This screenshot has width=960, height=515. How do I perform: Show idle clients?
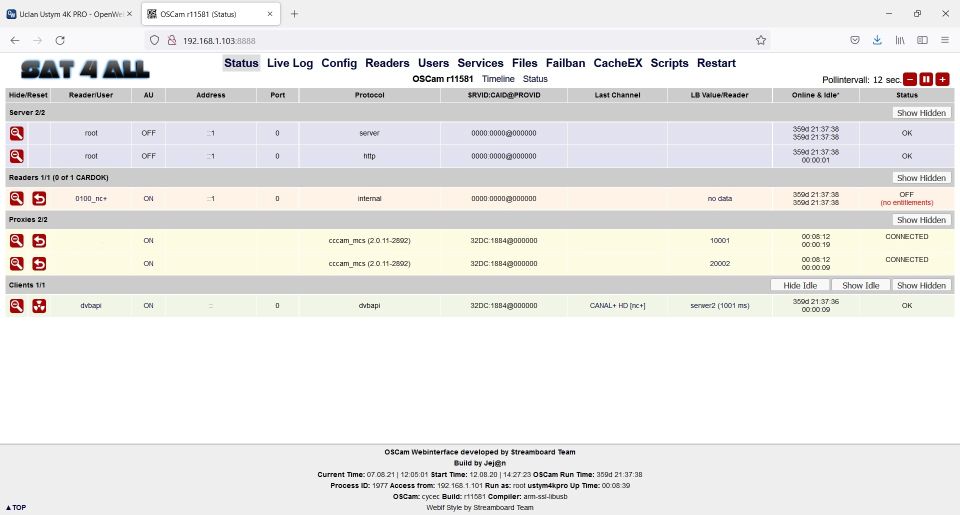[x=860, y=285]
